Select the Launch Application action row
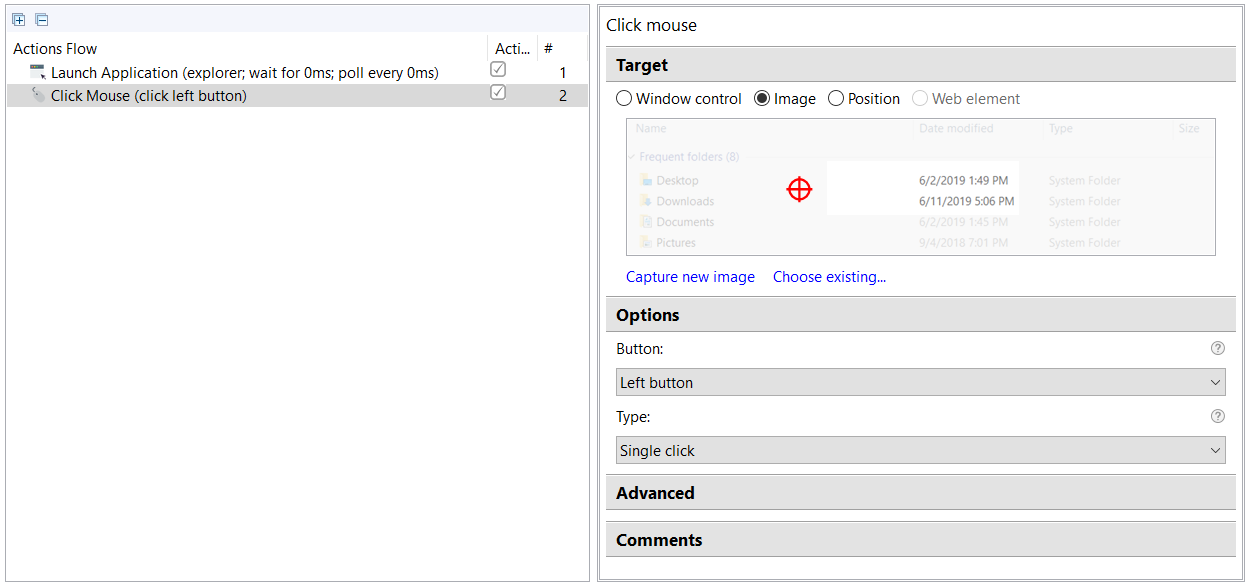The height and width of the screenshot is (587, 1247). click(297, 72)
